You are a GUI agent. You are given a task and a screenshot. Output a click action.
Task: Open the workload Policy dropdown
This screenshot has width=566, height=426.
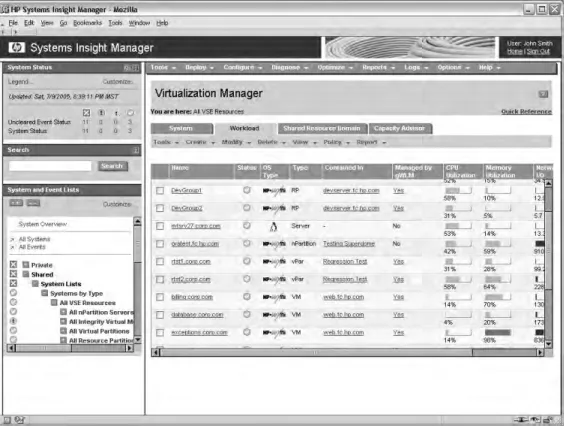click(336, 142)
